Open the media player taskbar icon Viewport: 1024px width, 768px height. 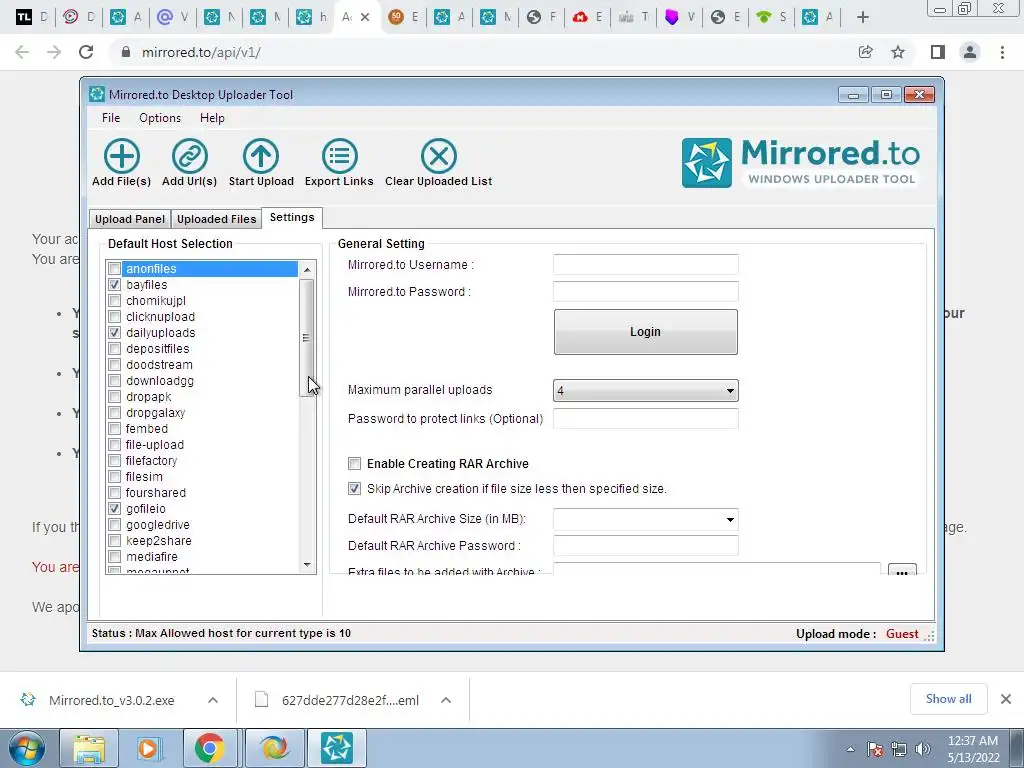148,748
